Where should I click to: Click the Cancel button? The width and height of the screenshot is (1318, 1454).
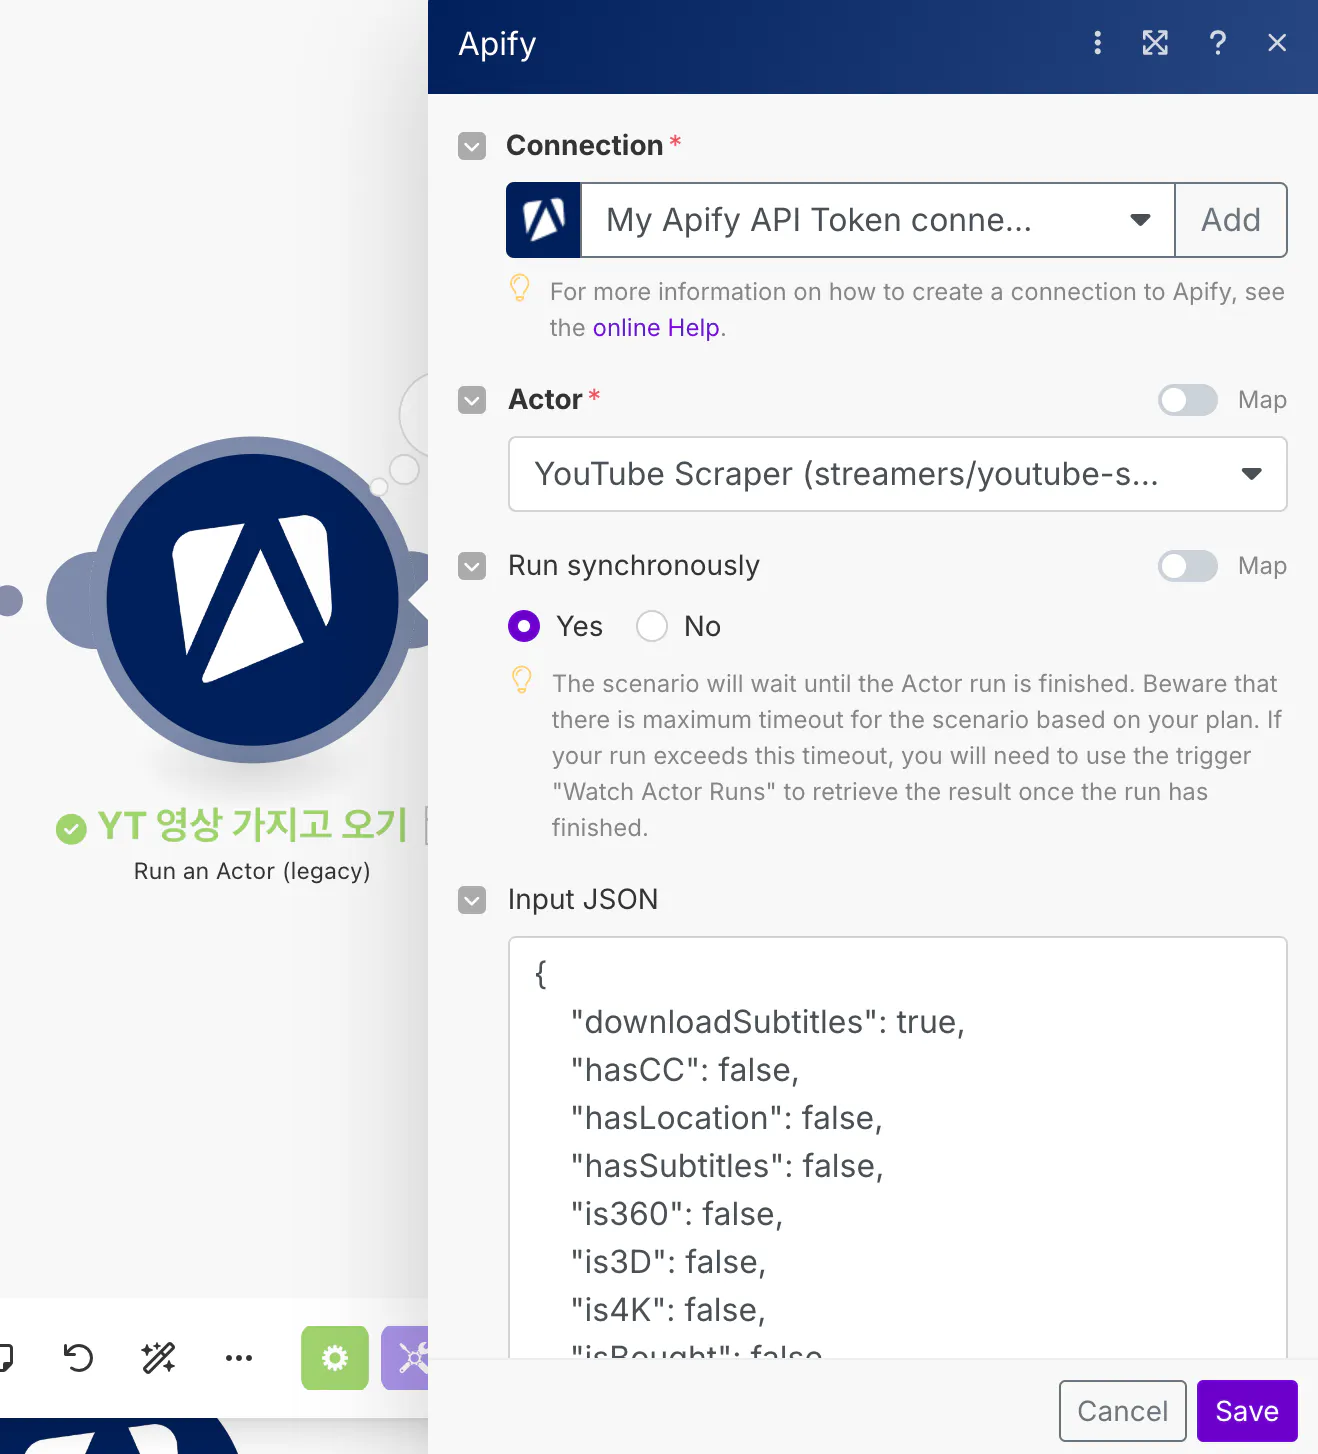tap(1123, 1411)
